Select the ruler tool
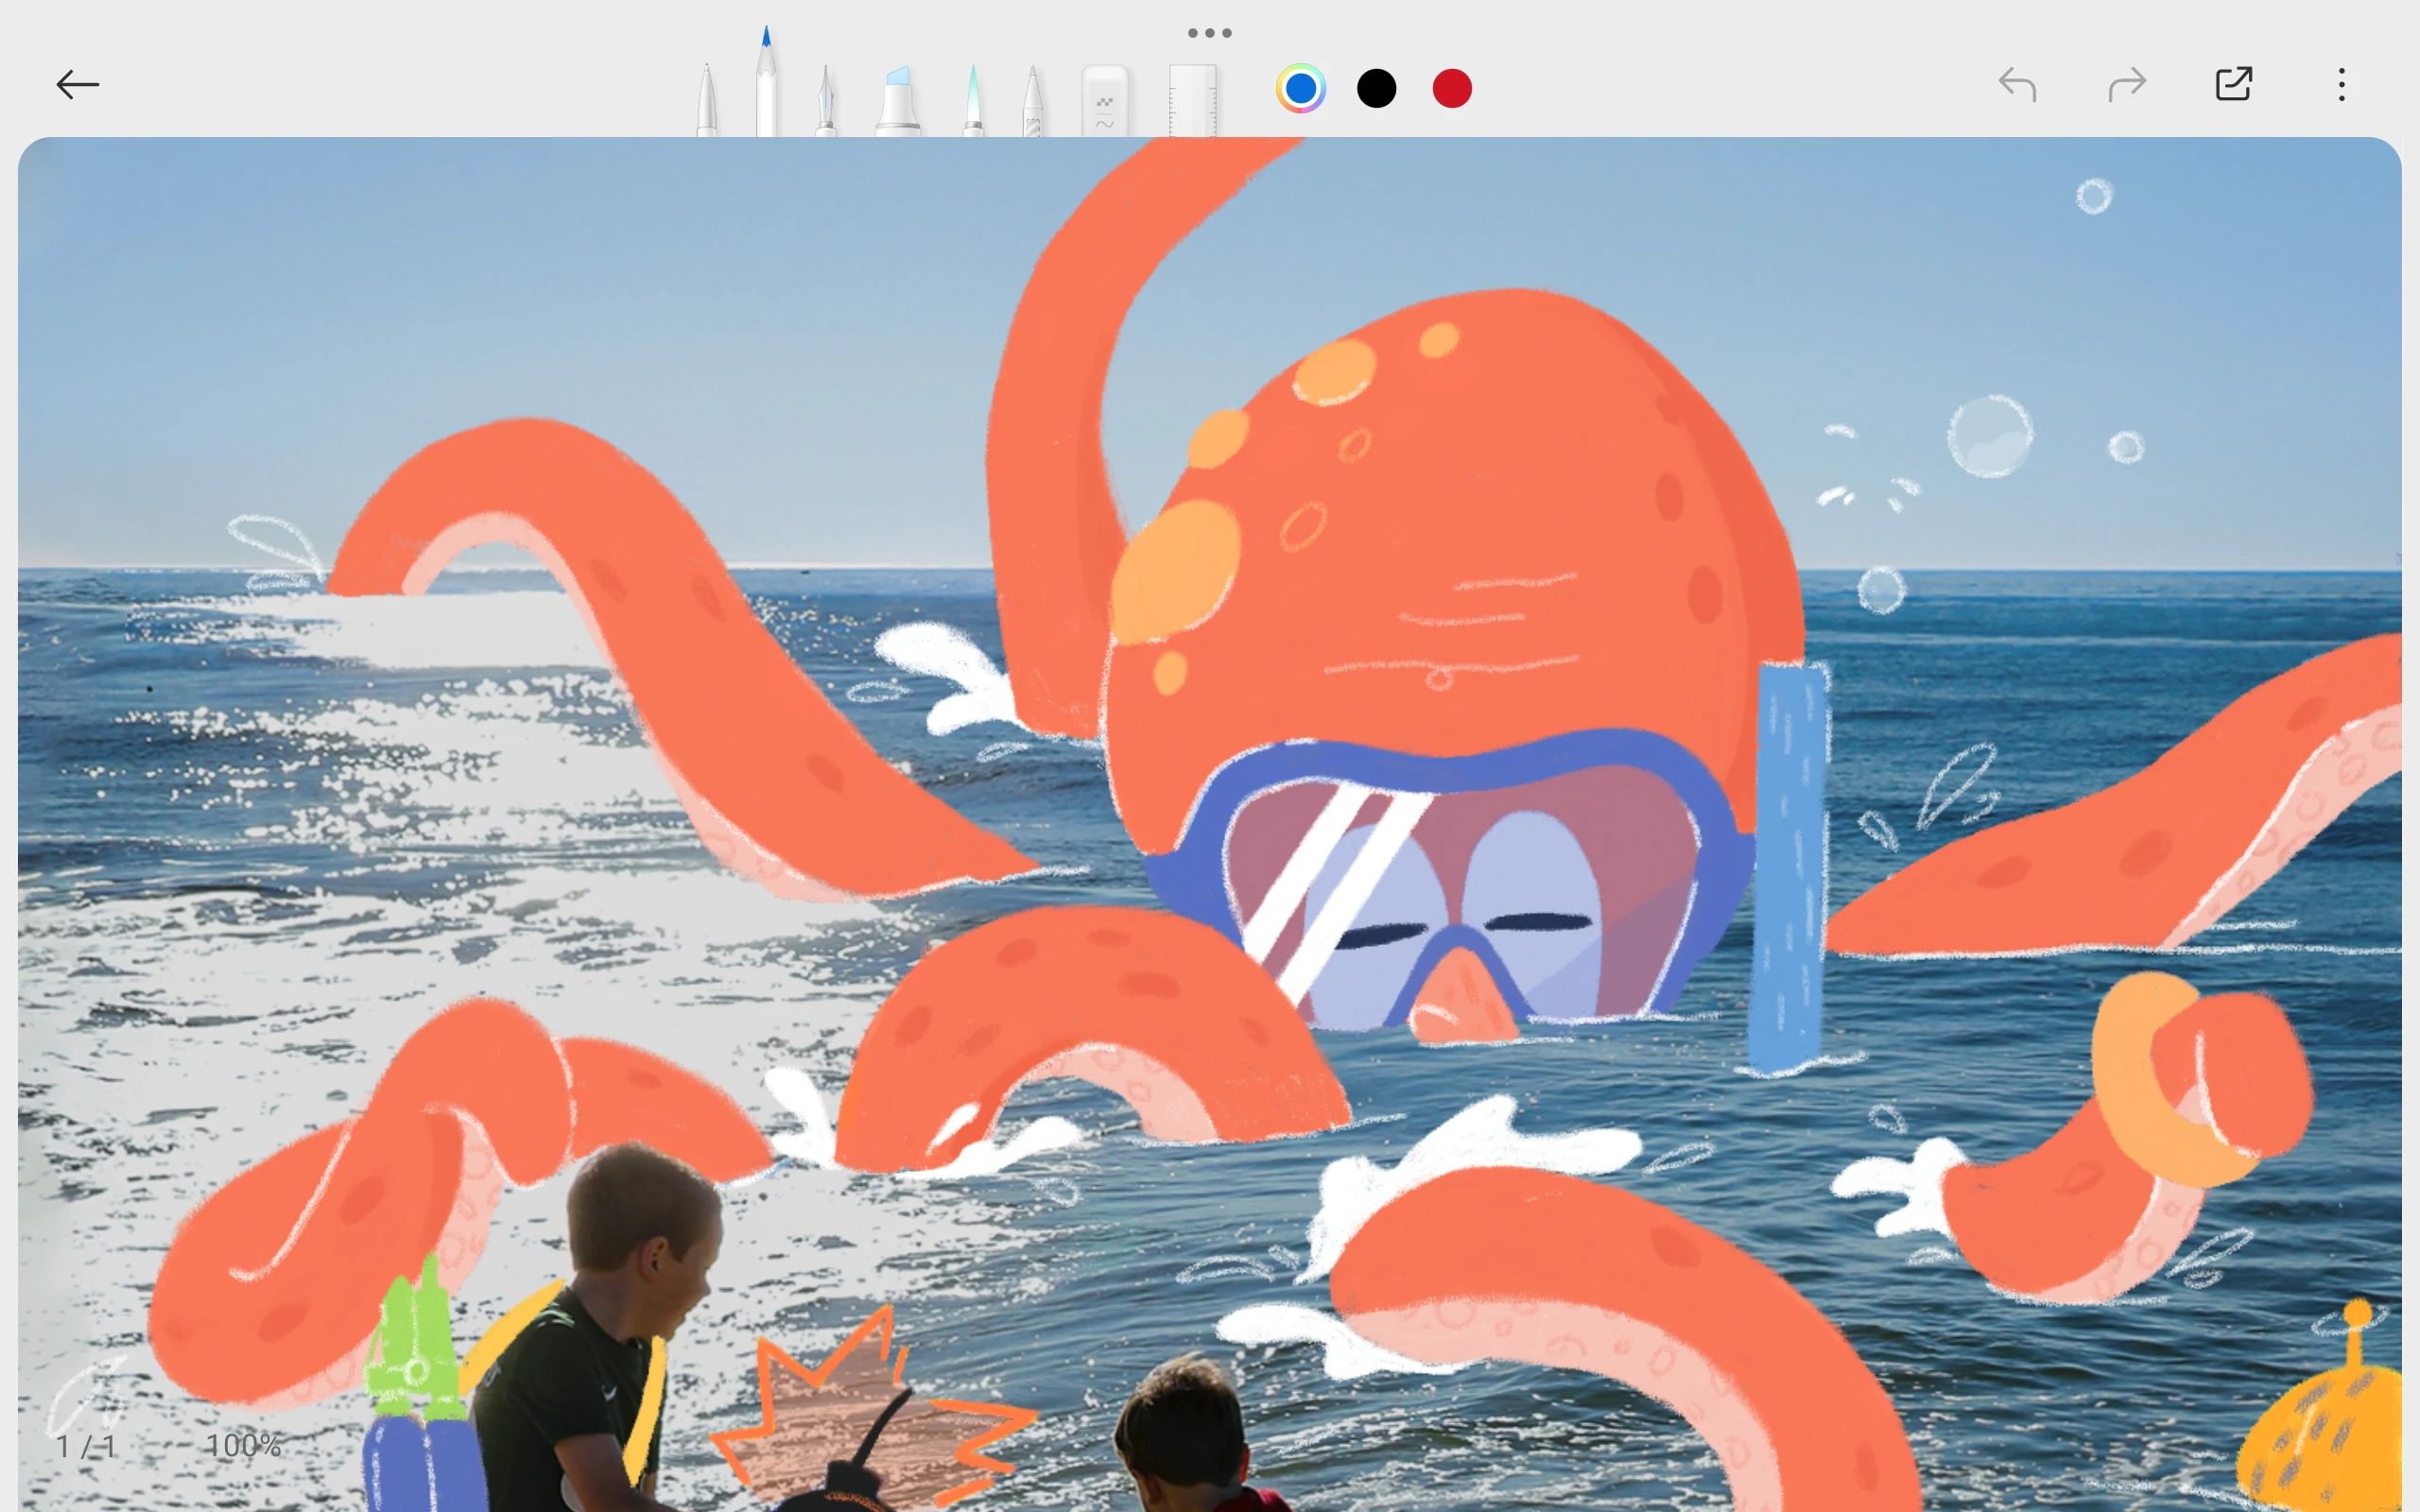This screenshot has width=2420, height=1512. point(1193,101)
